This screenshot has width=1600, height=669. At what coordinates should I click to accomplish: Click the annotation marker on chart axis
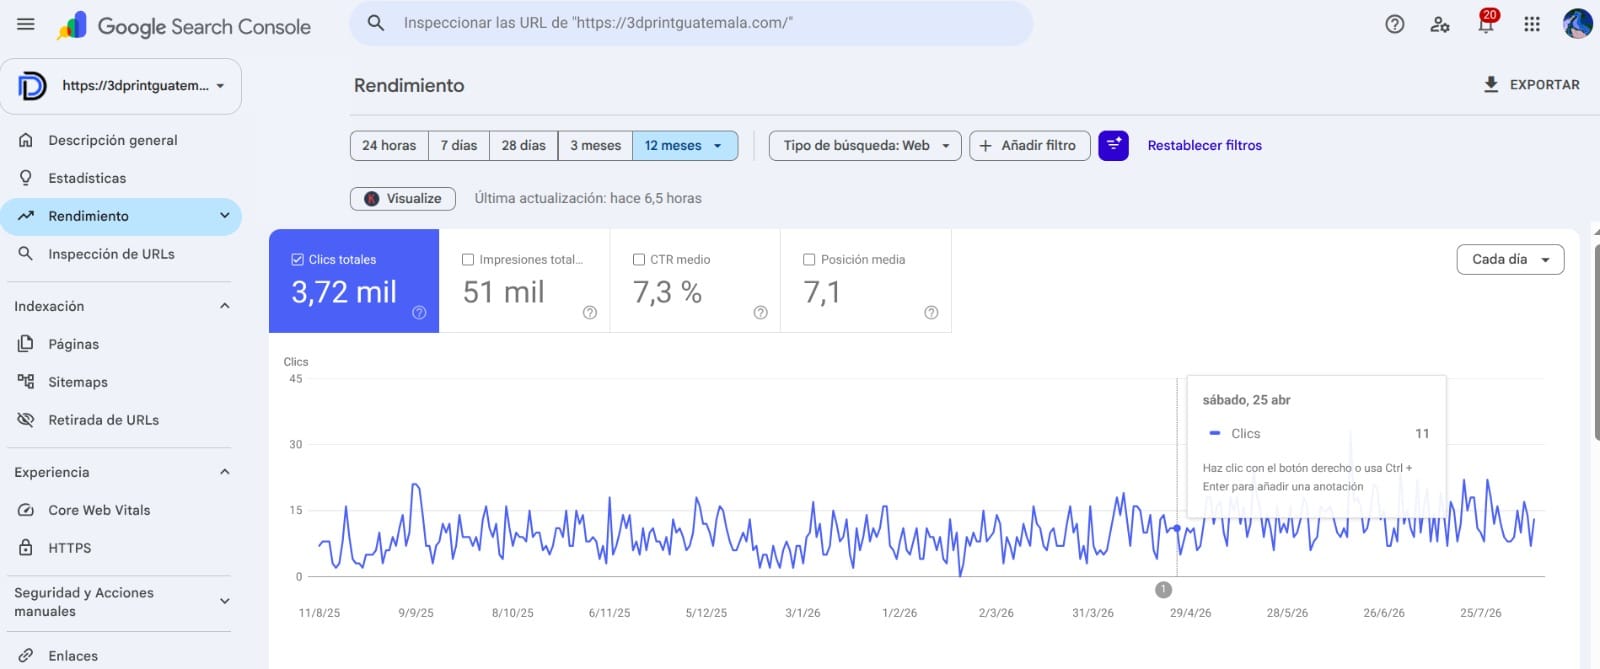[1163, 590]
